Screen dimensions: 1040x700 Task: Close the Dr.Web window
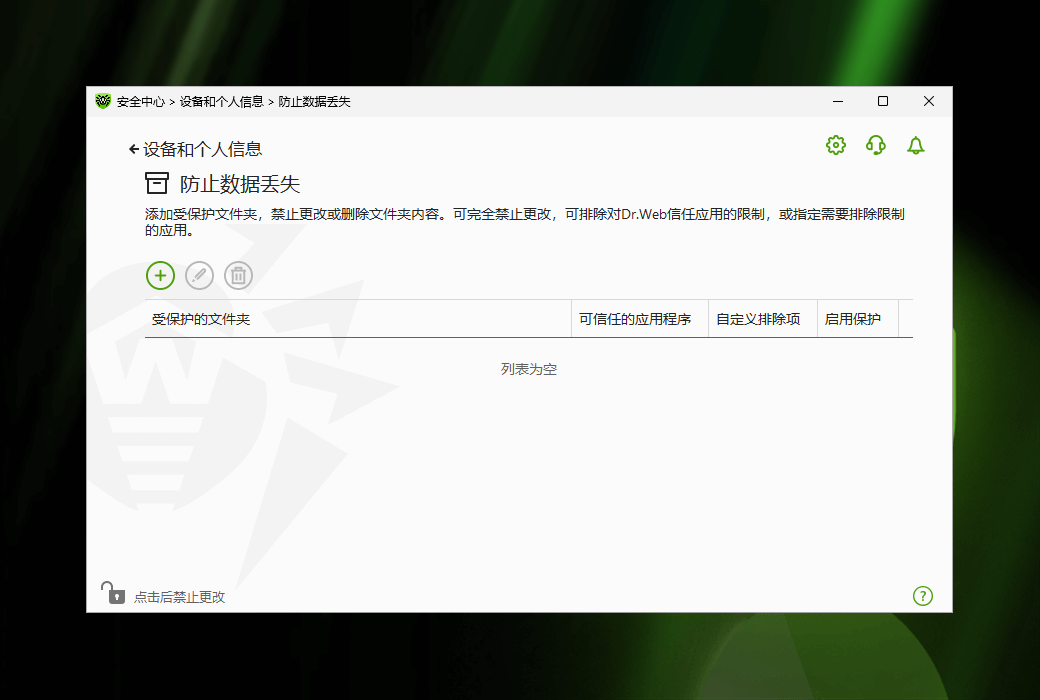pos(929,102)
